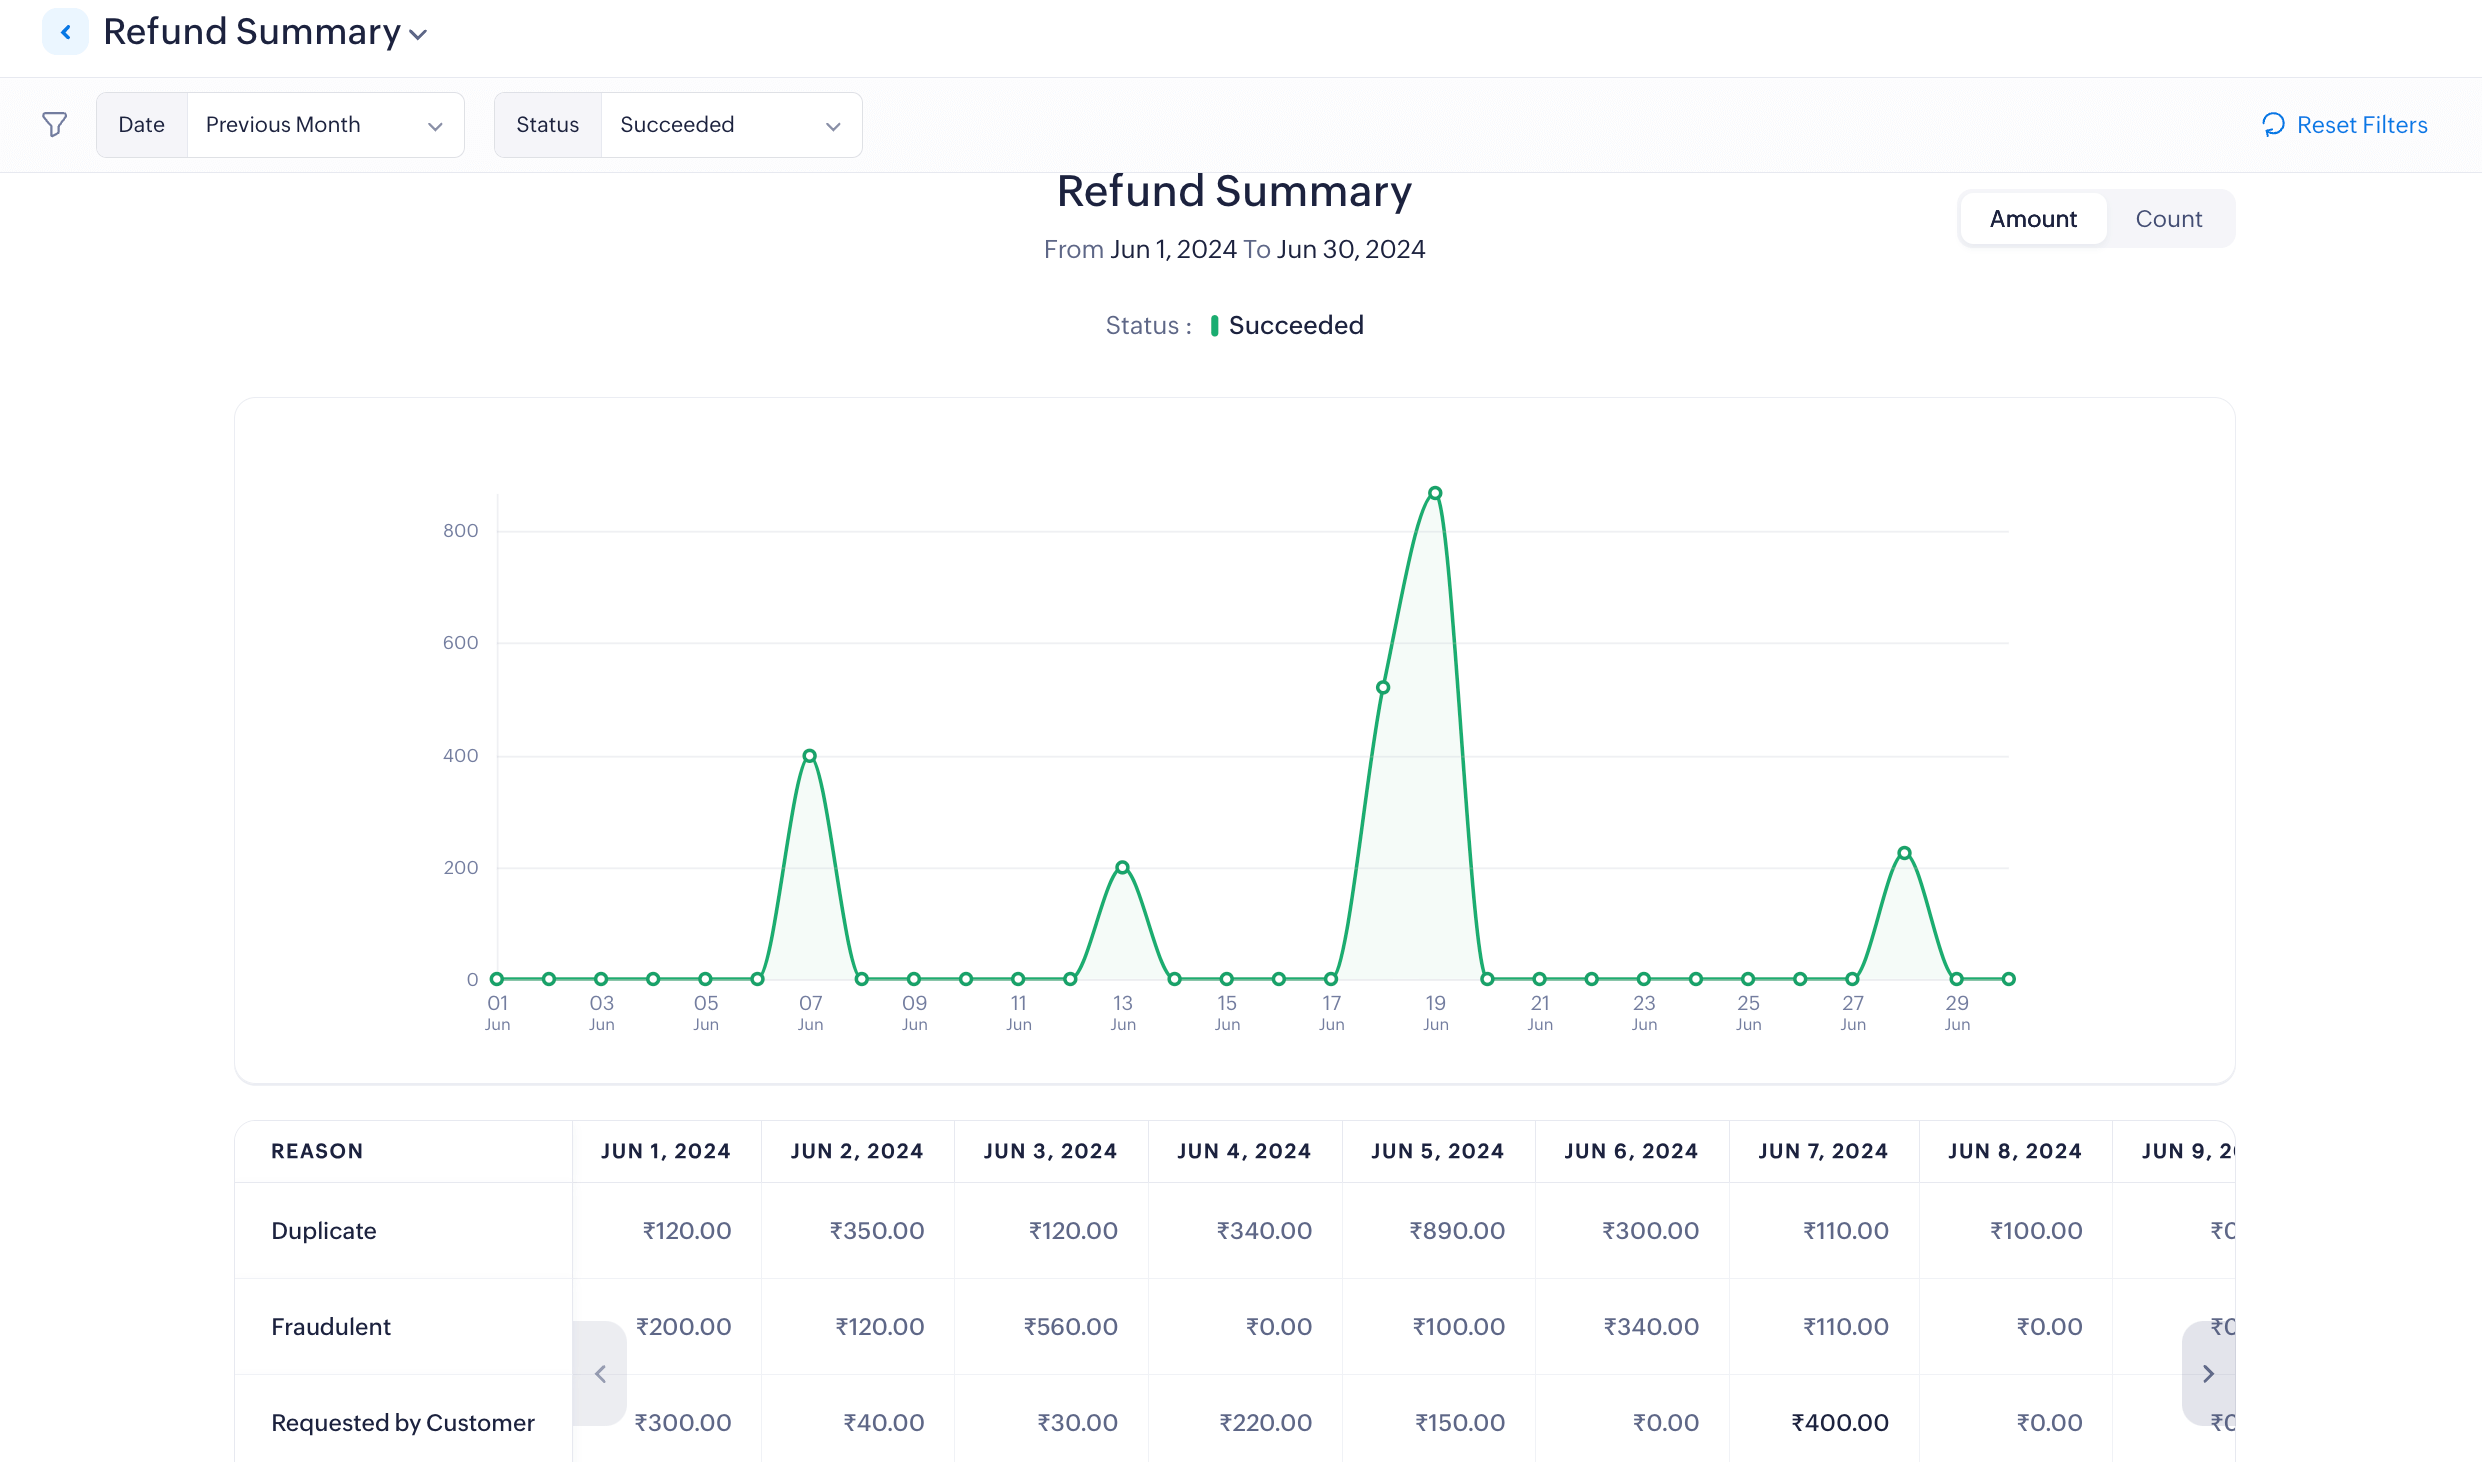The width and height of the screenshot is (2482, 1462).
Task: Click the Reset Filters link
Action: click(x=2361, y=125)
